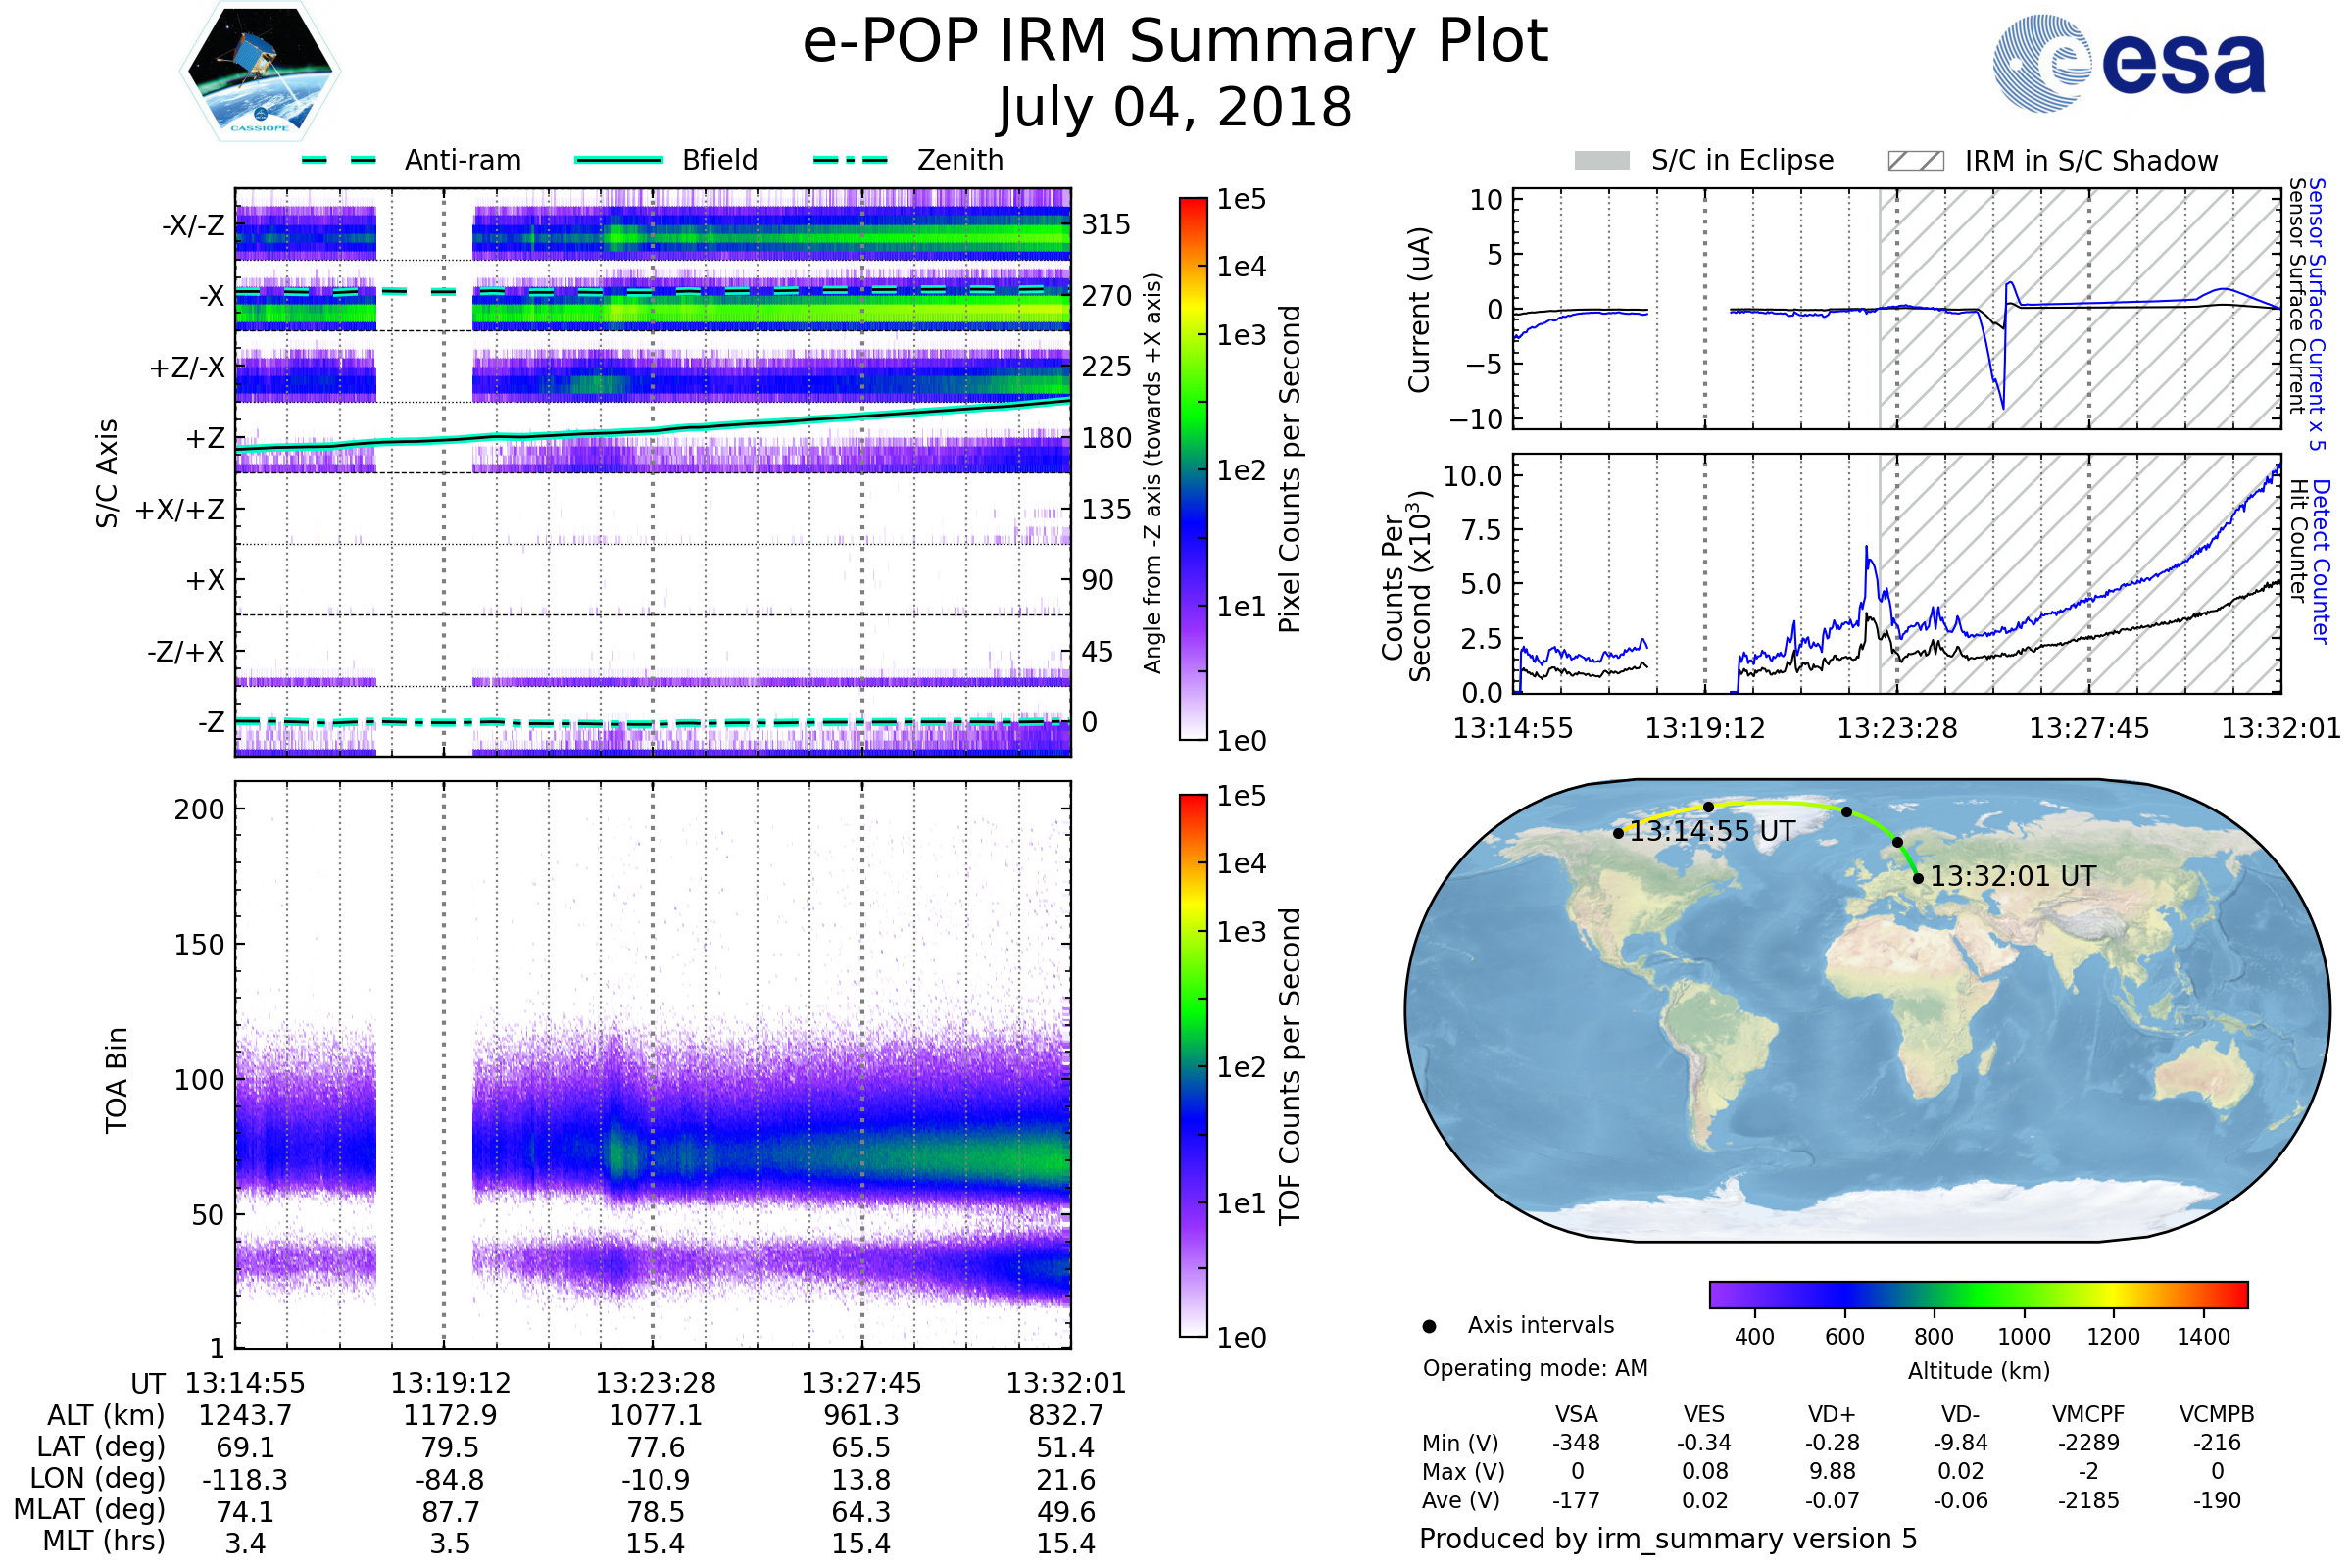The width and height of the screenshot is (2352, 1568).
Task: Click the Bfield solid legend line
Action: coord(618,160)
